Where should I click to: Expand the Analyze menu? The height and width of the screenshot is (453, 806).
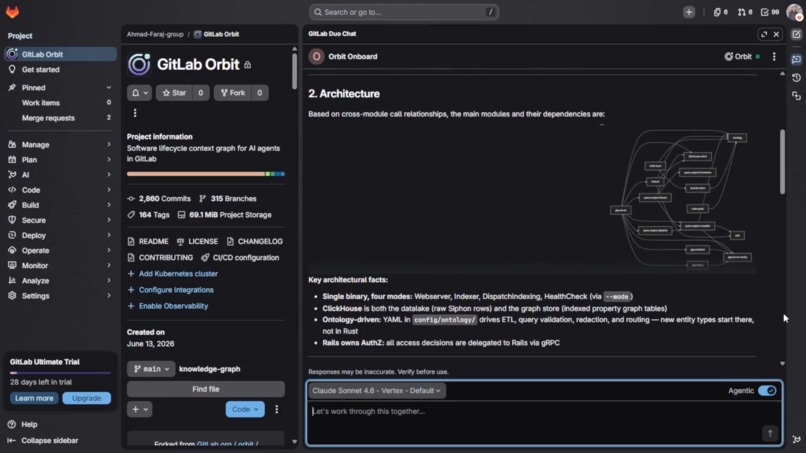tap(61, 281)
